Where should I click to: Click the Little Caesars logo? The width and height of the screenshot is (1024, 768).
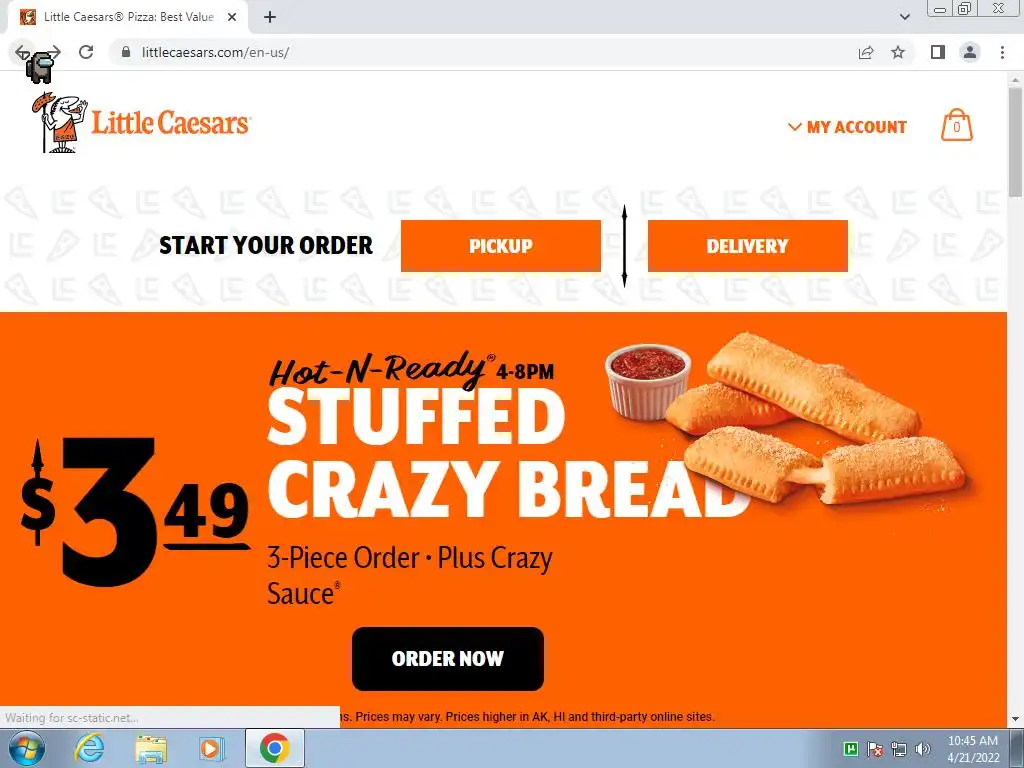pyautogui.click(x=141, y=123)
